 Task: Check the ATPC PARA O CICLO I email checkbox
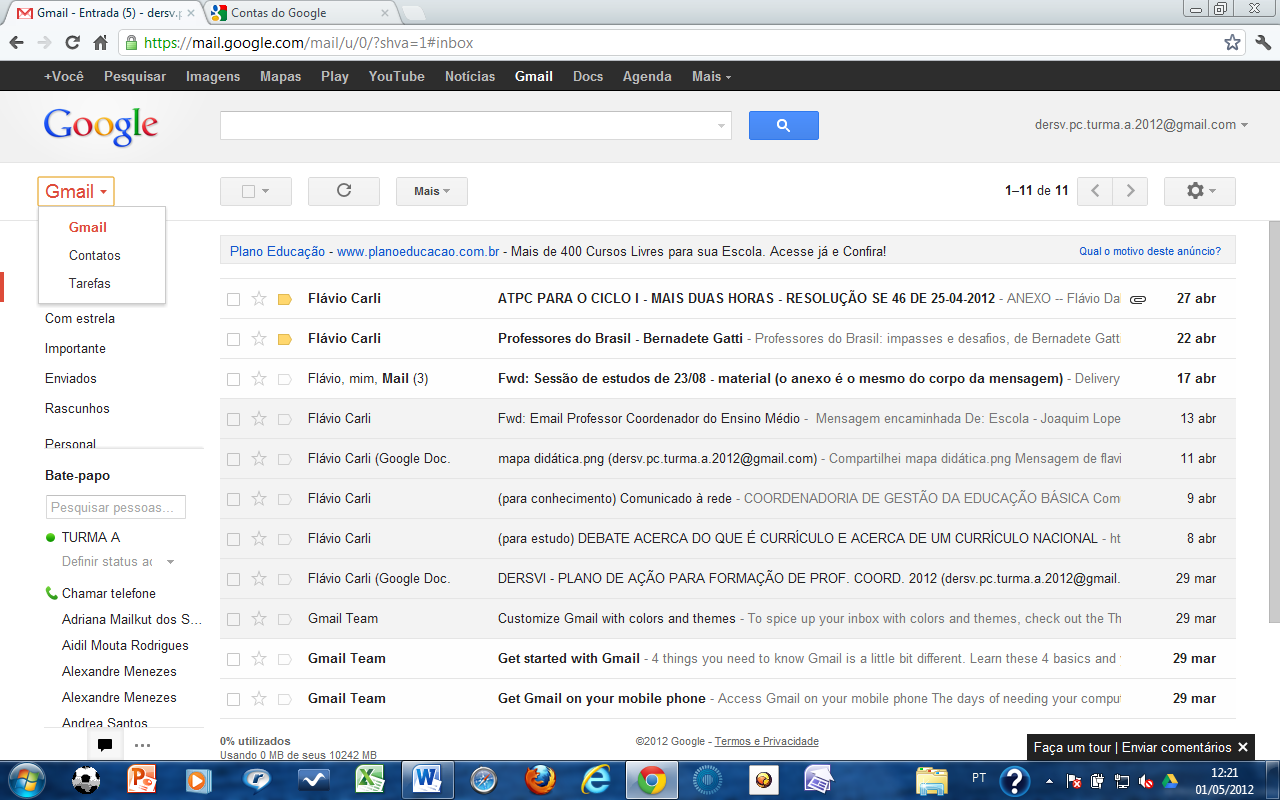tap(233, 299)
